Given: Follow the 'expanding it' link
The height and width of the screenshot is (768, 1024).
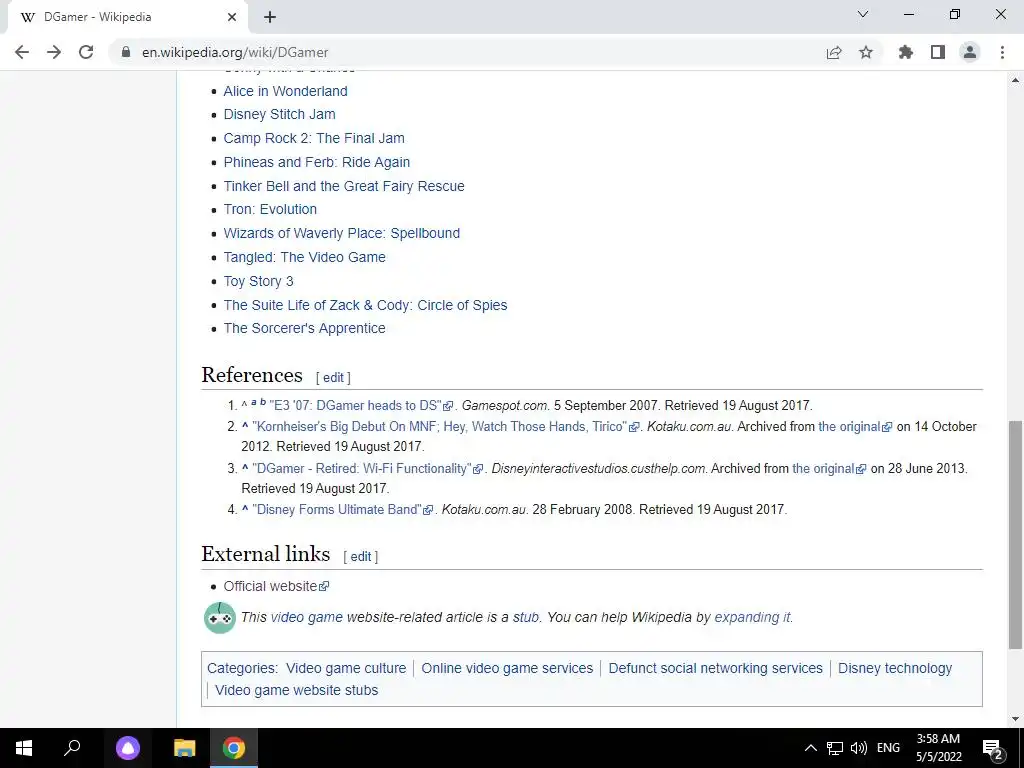Looking at the screenshot, I should (x=752, y=617).
